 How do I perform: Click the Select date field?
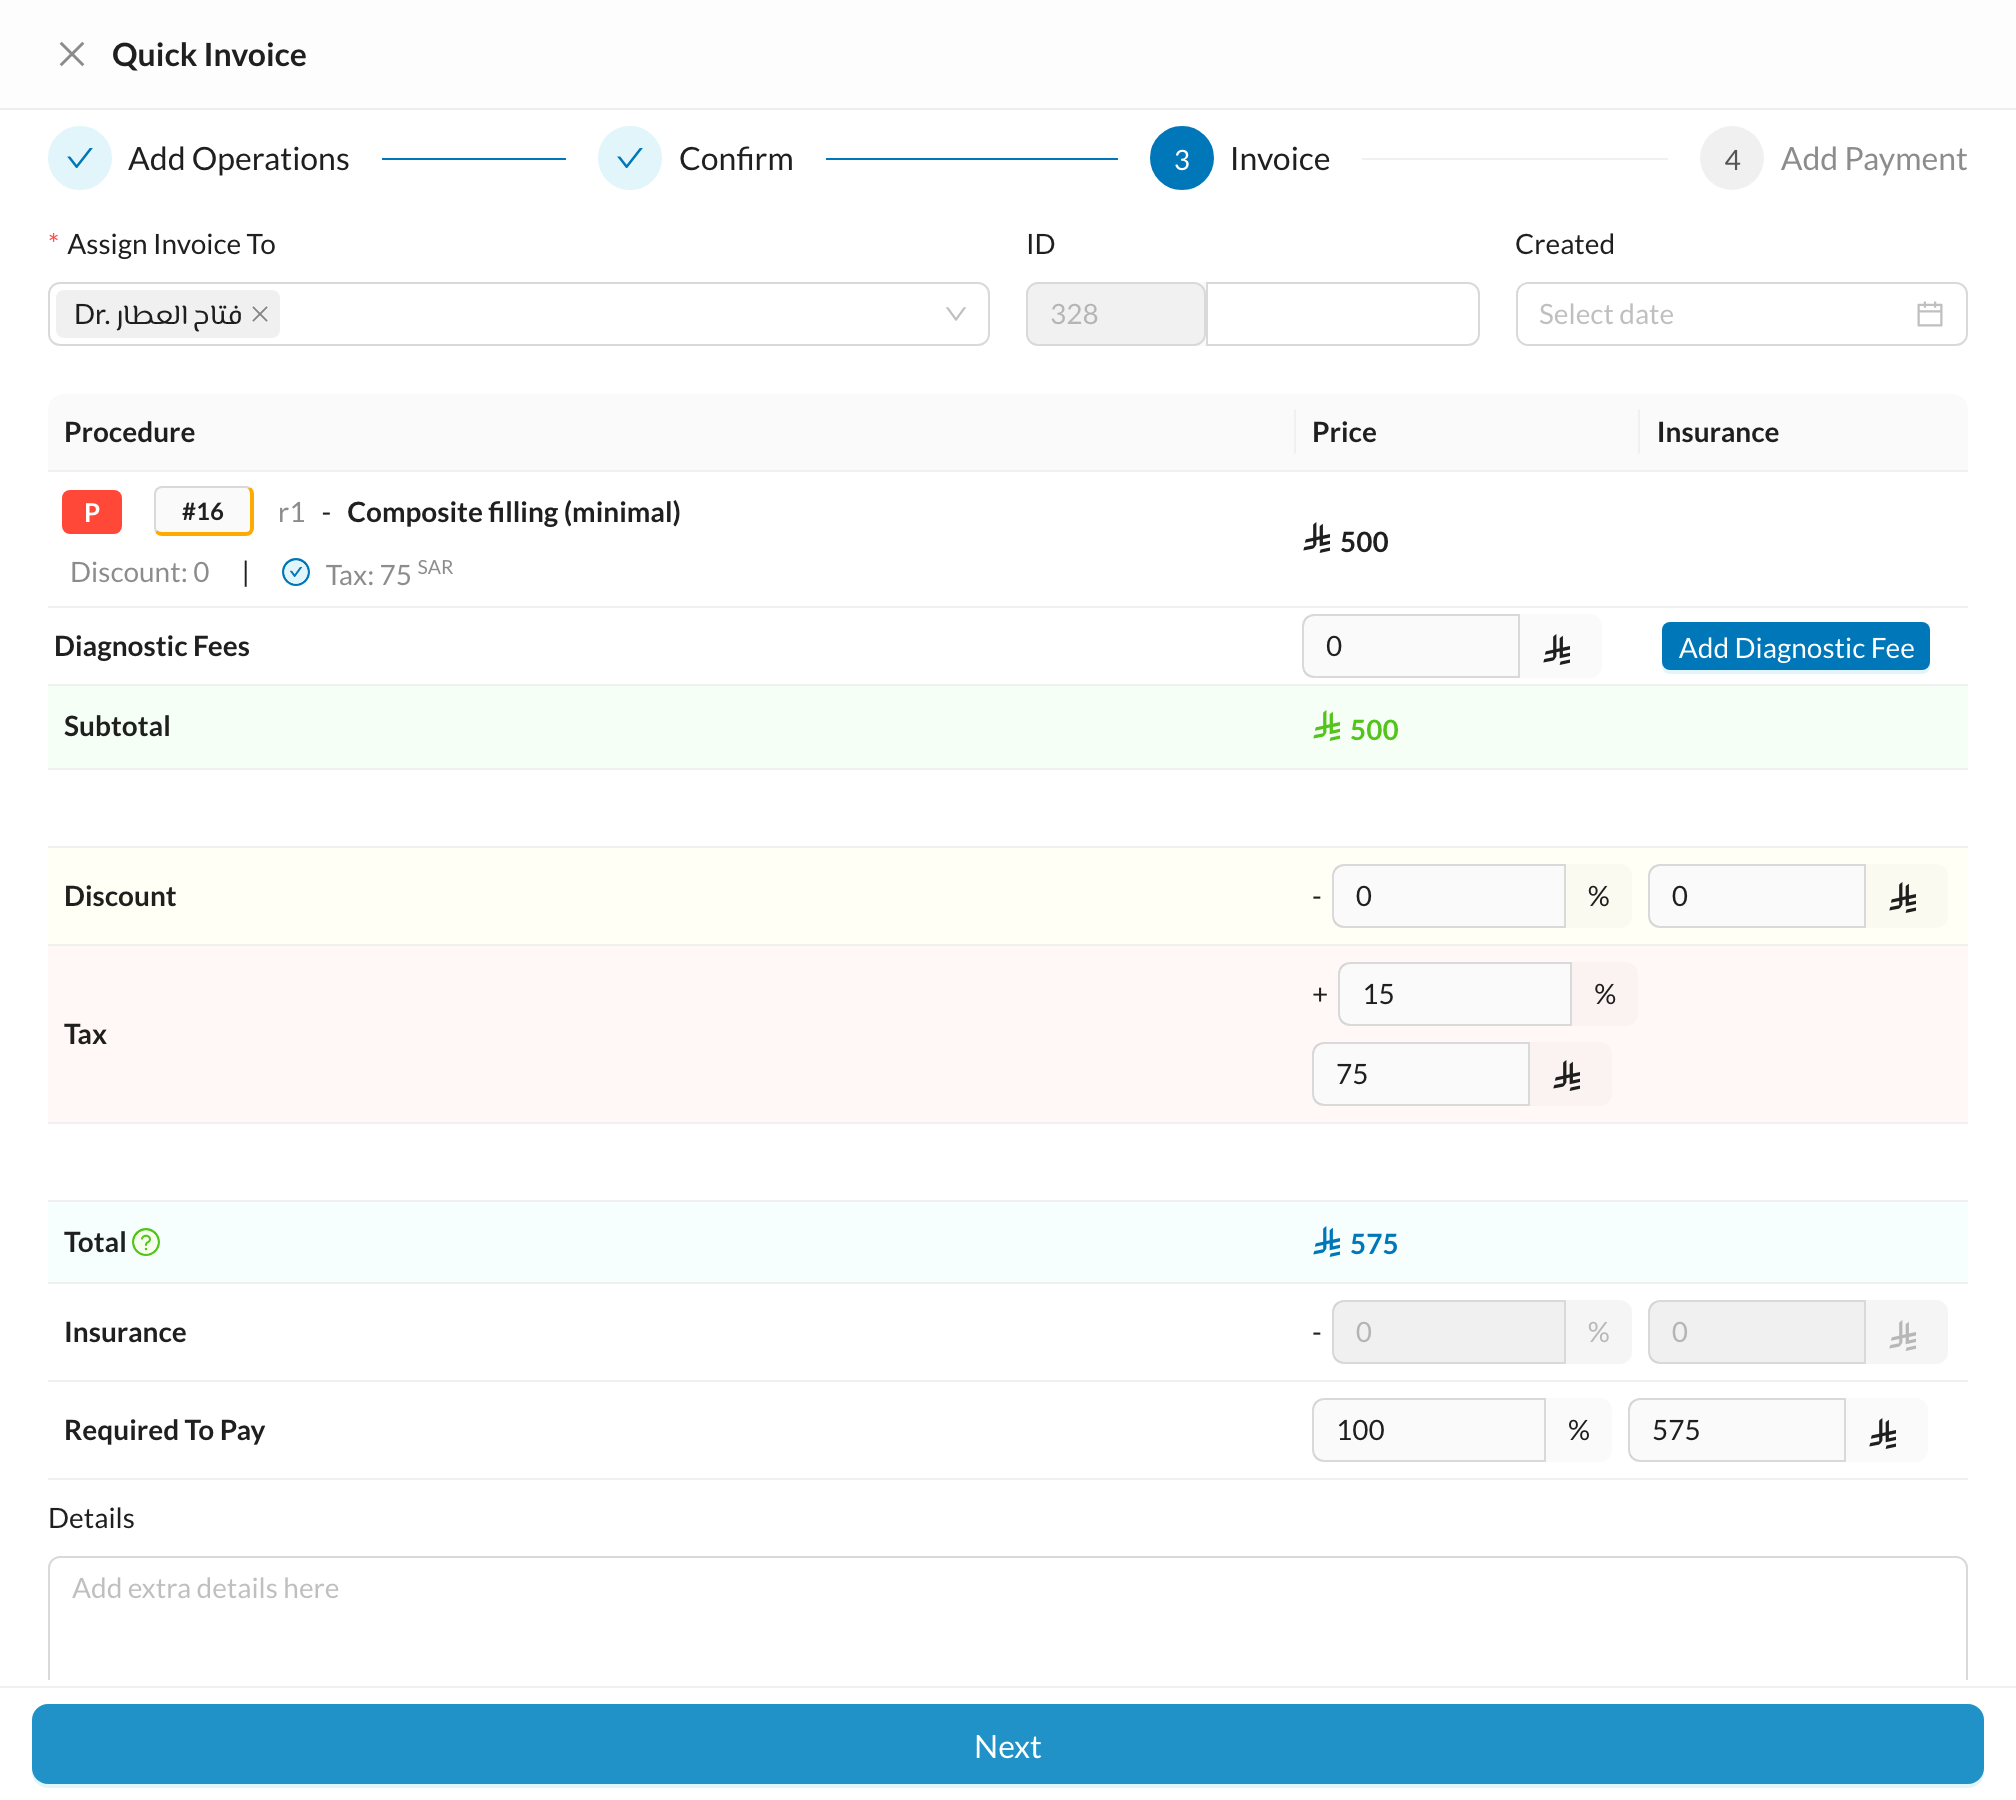click(1741, 314)
